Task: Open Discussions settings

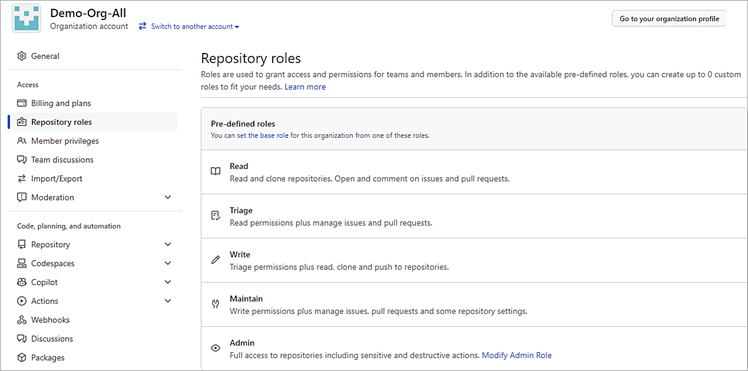Action: (52, 339)
